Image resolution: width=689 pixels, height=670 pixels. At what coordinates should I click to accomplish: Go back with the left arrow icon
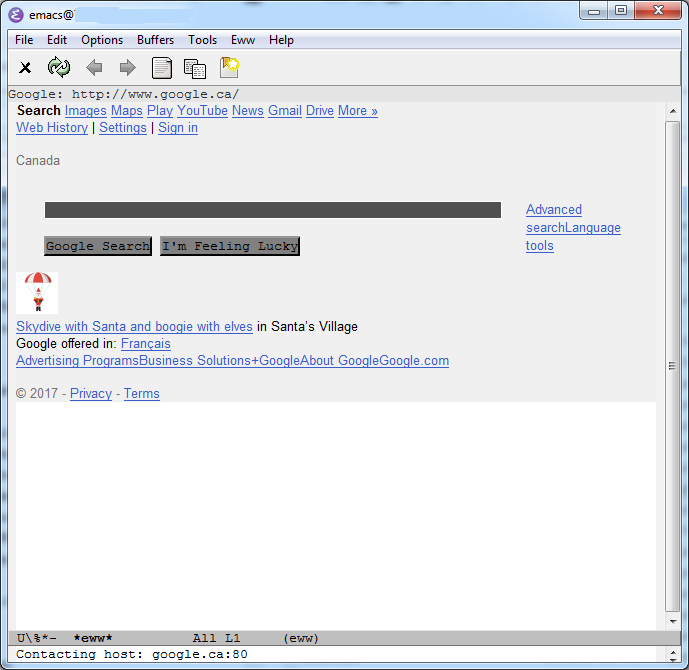94,68
